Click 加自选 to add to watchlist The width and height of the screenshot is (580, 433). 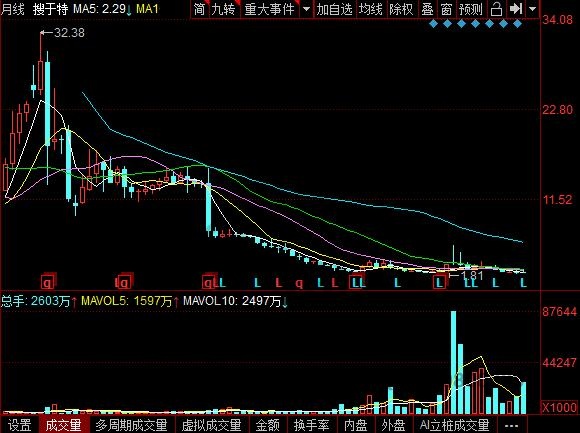(x=334, y=9)
